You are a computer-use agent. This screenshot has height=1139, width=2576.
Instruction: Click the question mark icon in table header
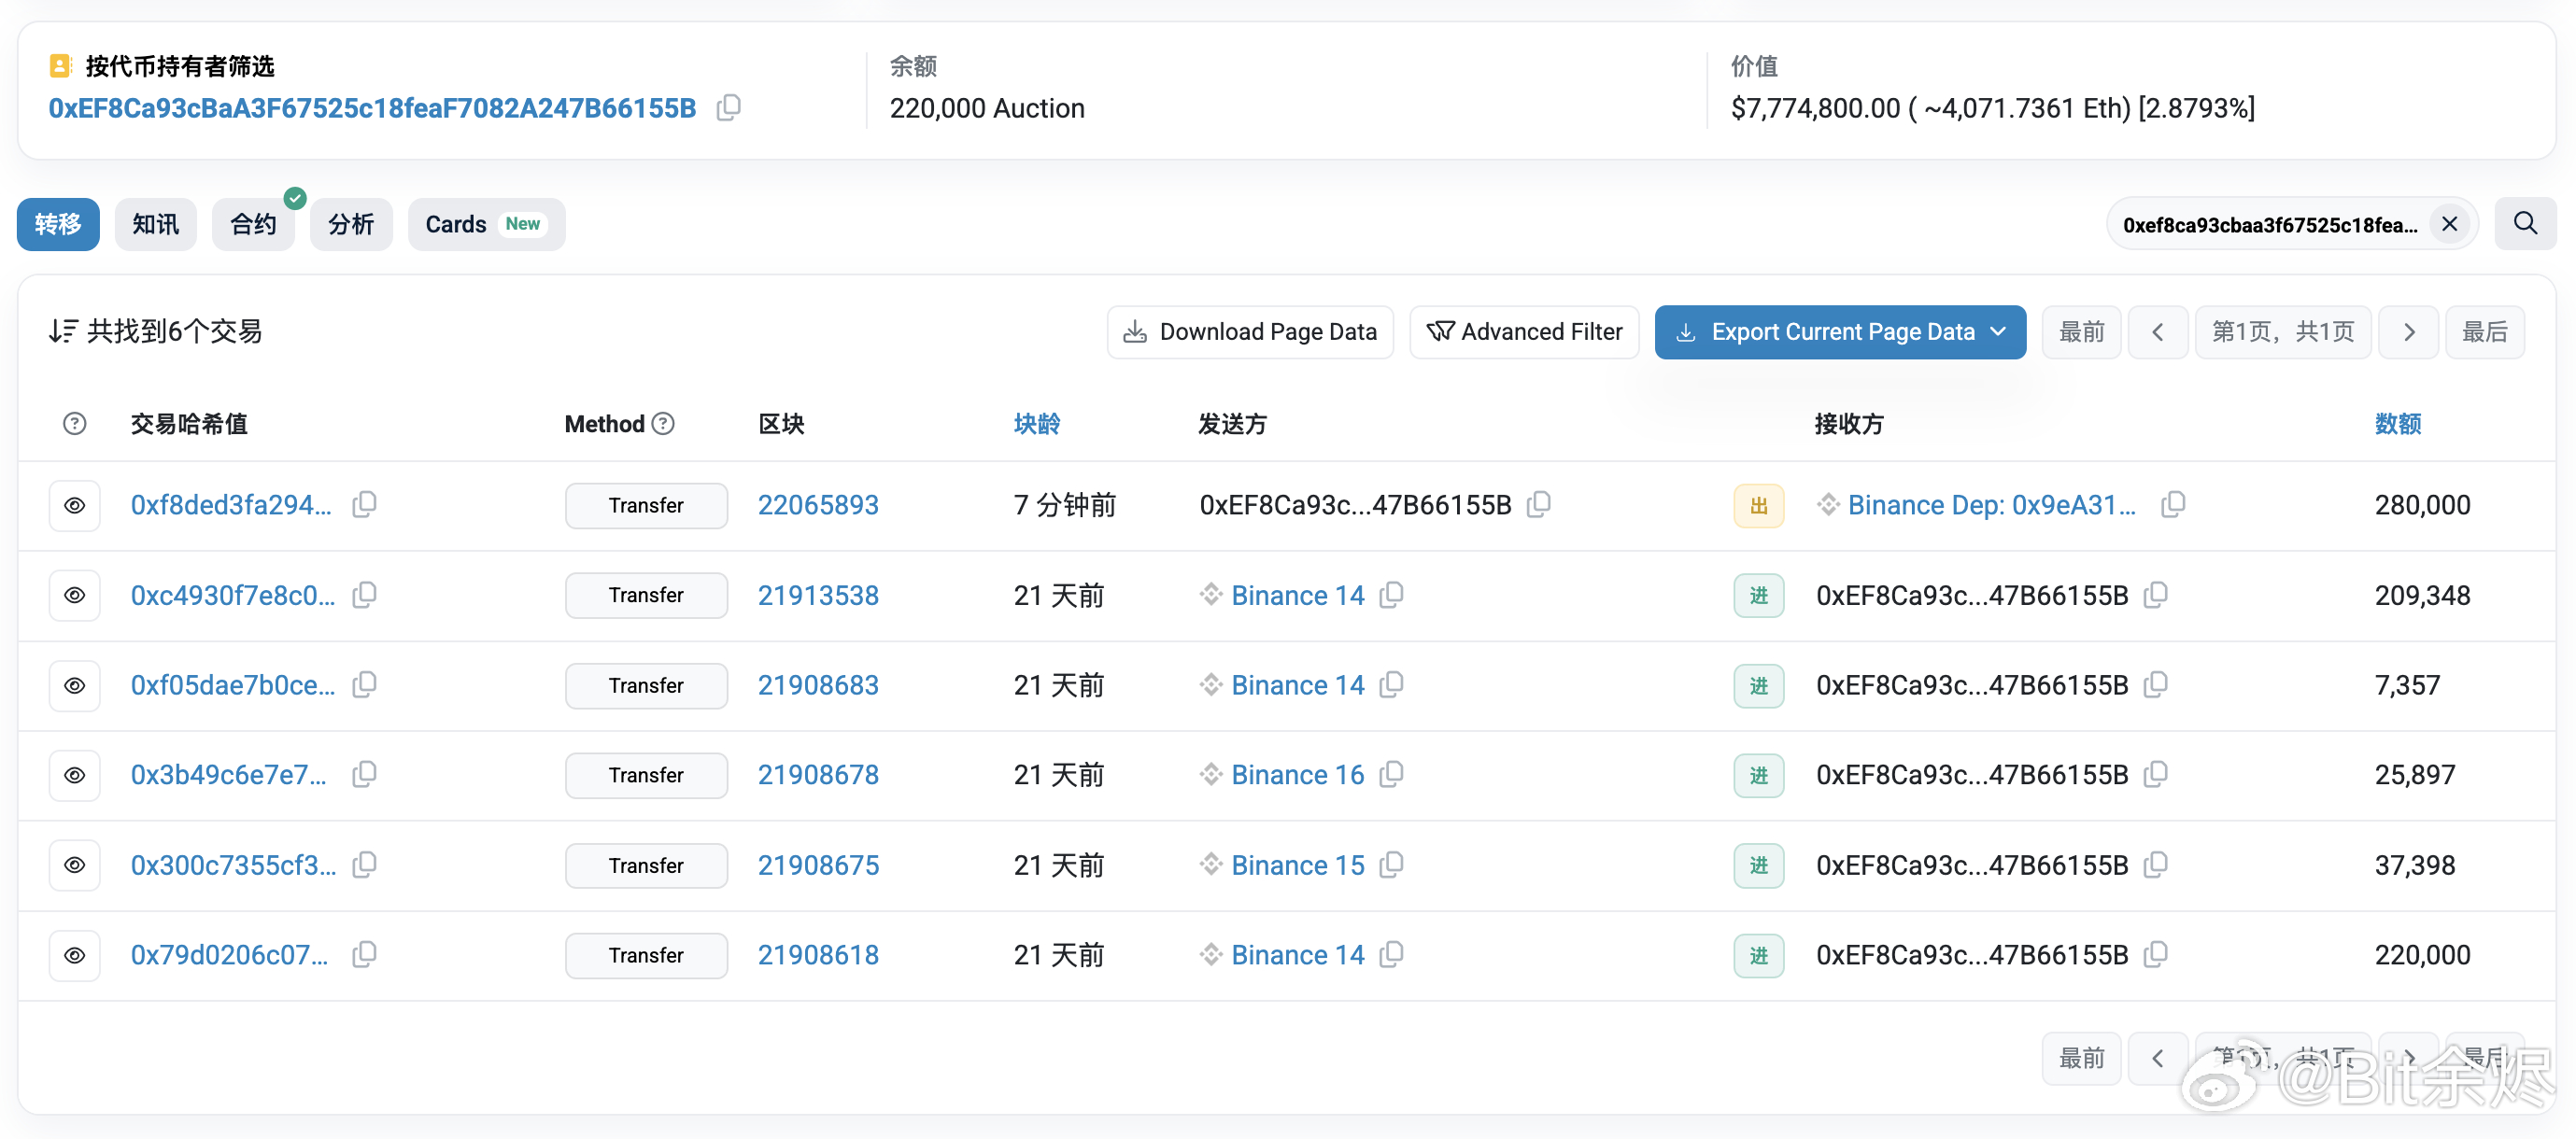tap(75, 424)
